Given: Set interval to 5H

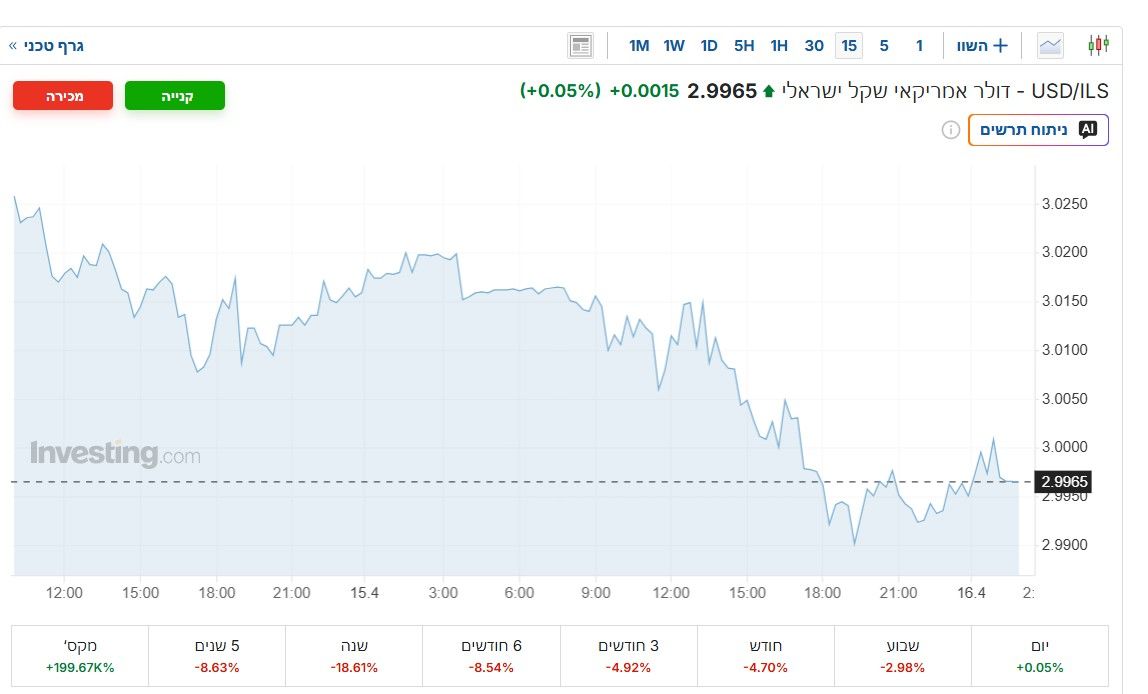Looking at the screenshot, I should [744, 45].
